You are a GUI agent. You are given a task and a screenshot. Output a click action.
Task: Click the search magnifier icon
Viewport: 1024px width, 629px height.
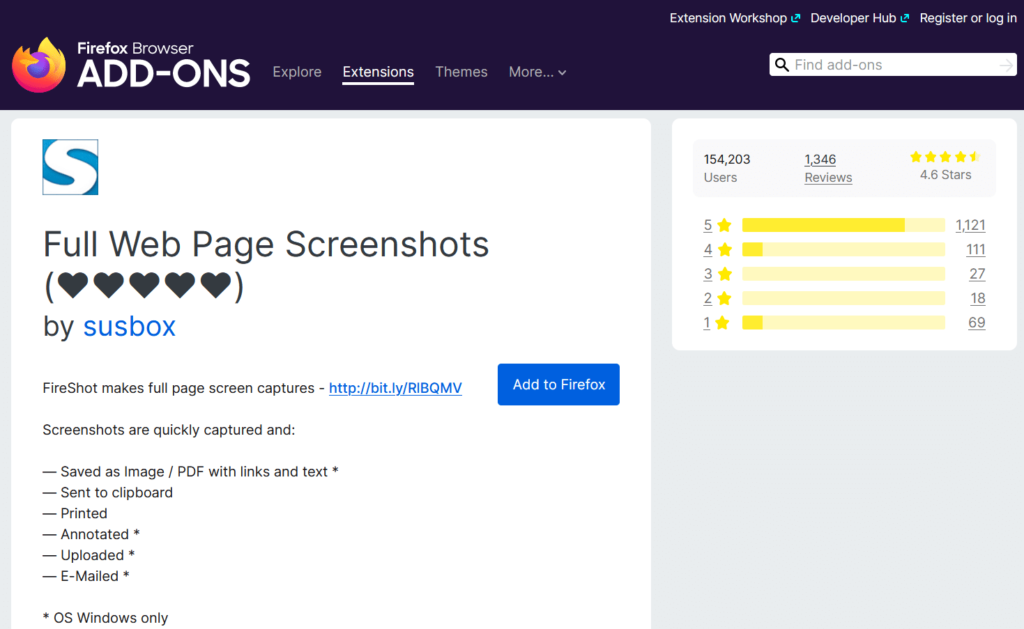point(782,65)
